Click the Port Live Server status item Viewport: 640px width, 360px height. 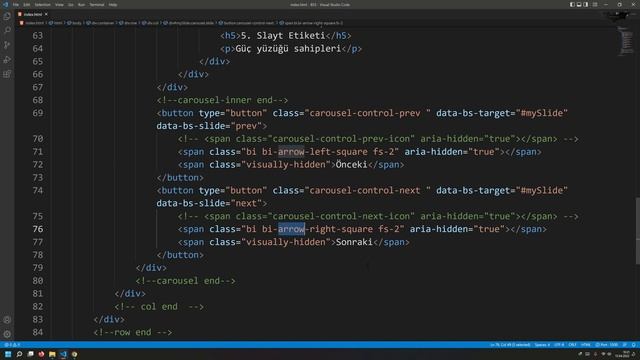pyautogui.click(x=606, y=345)
